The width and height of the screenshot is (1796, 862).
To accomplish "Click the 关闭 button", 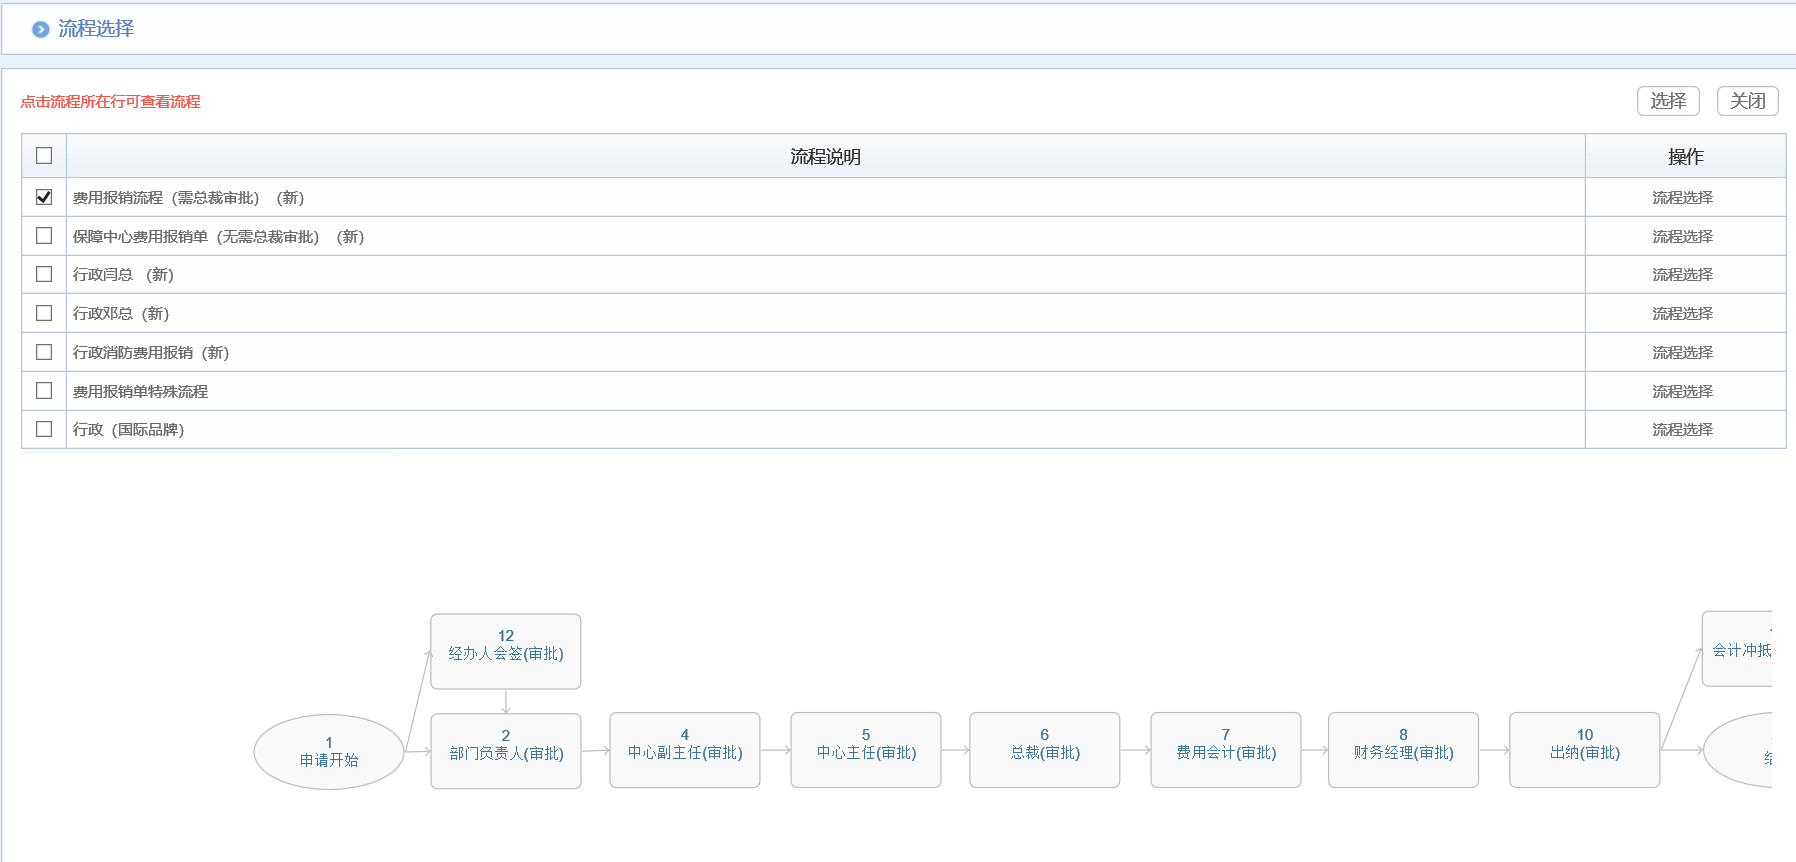I will point(1747,101).
